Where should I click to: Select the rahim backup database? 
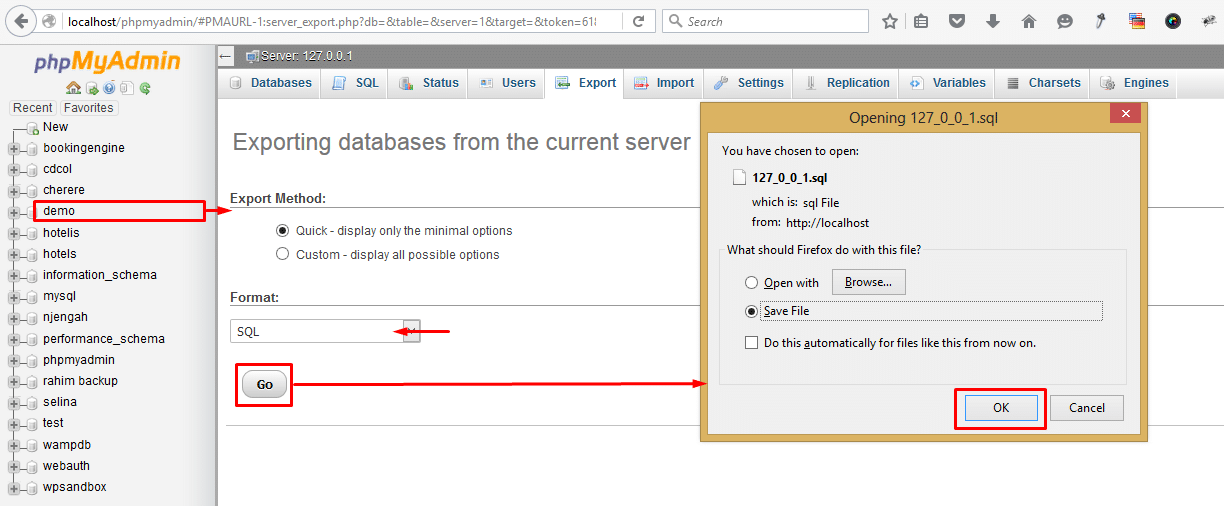(x=80, y=381)
